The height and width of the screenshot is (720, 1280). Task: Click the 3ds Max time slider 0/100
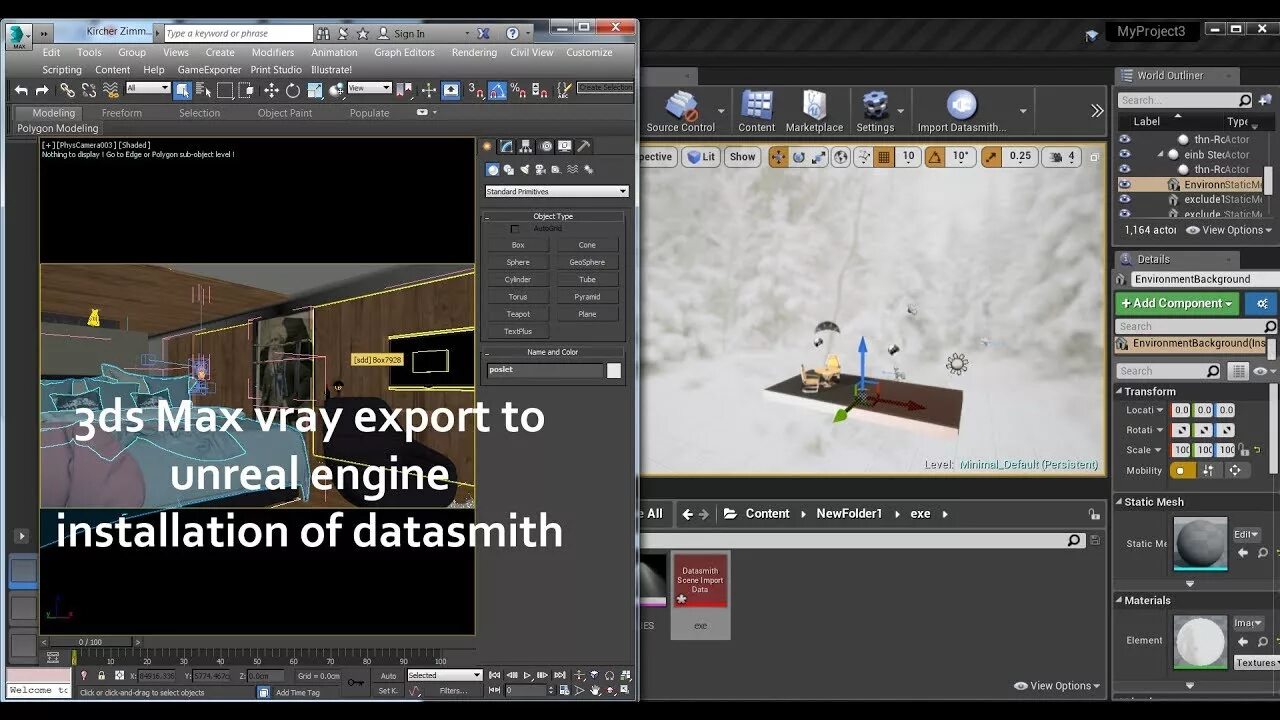point(91,642)
